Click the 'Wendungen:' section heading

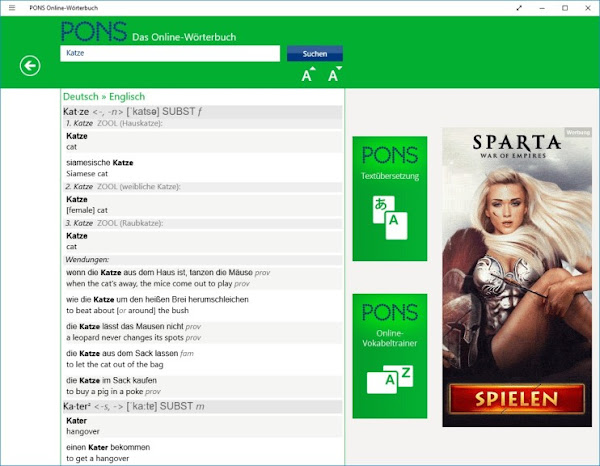click(87, 259)
